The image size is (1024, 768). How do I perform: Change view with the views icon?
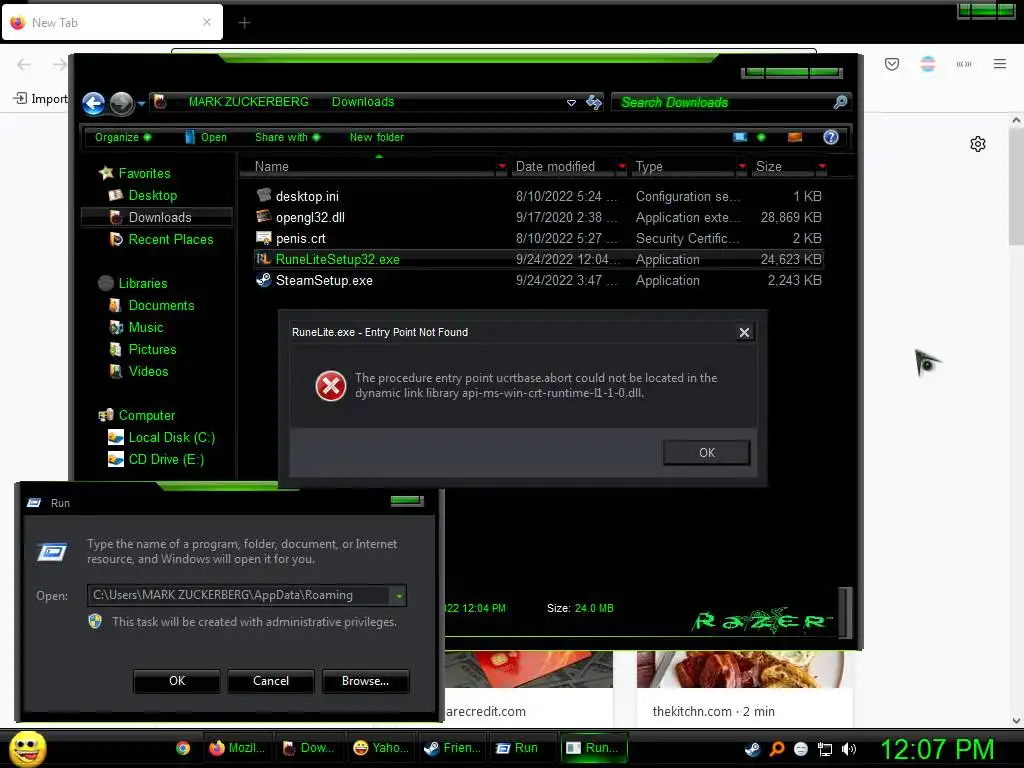[x=740, y=137]
